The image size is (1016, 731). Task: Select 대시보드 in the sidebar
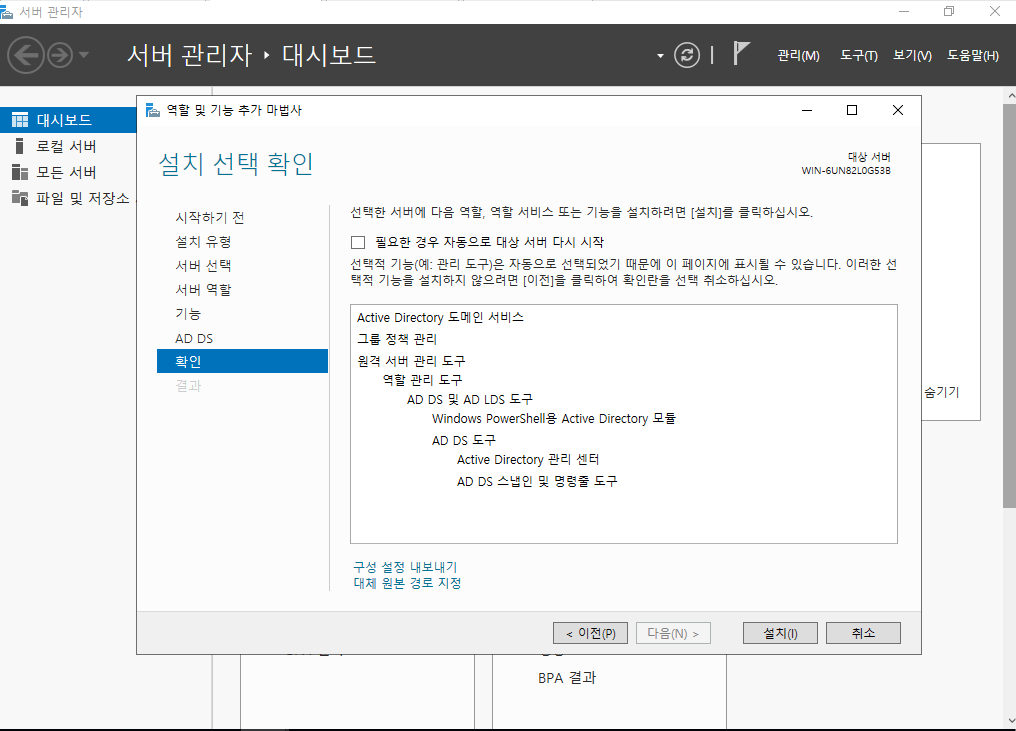(68, 120)
